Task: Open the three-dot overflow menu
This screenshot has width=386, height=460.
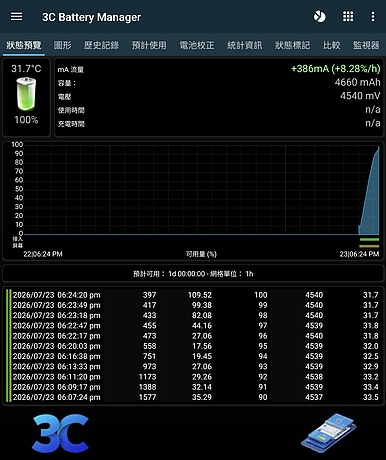Action: [373, 17]
